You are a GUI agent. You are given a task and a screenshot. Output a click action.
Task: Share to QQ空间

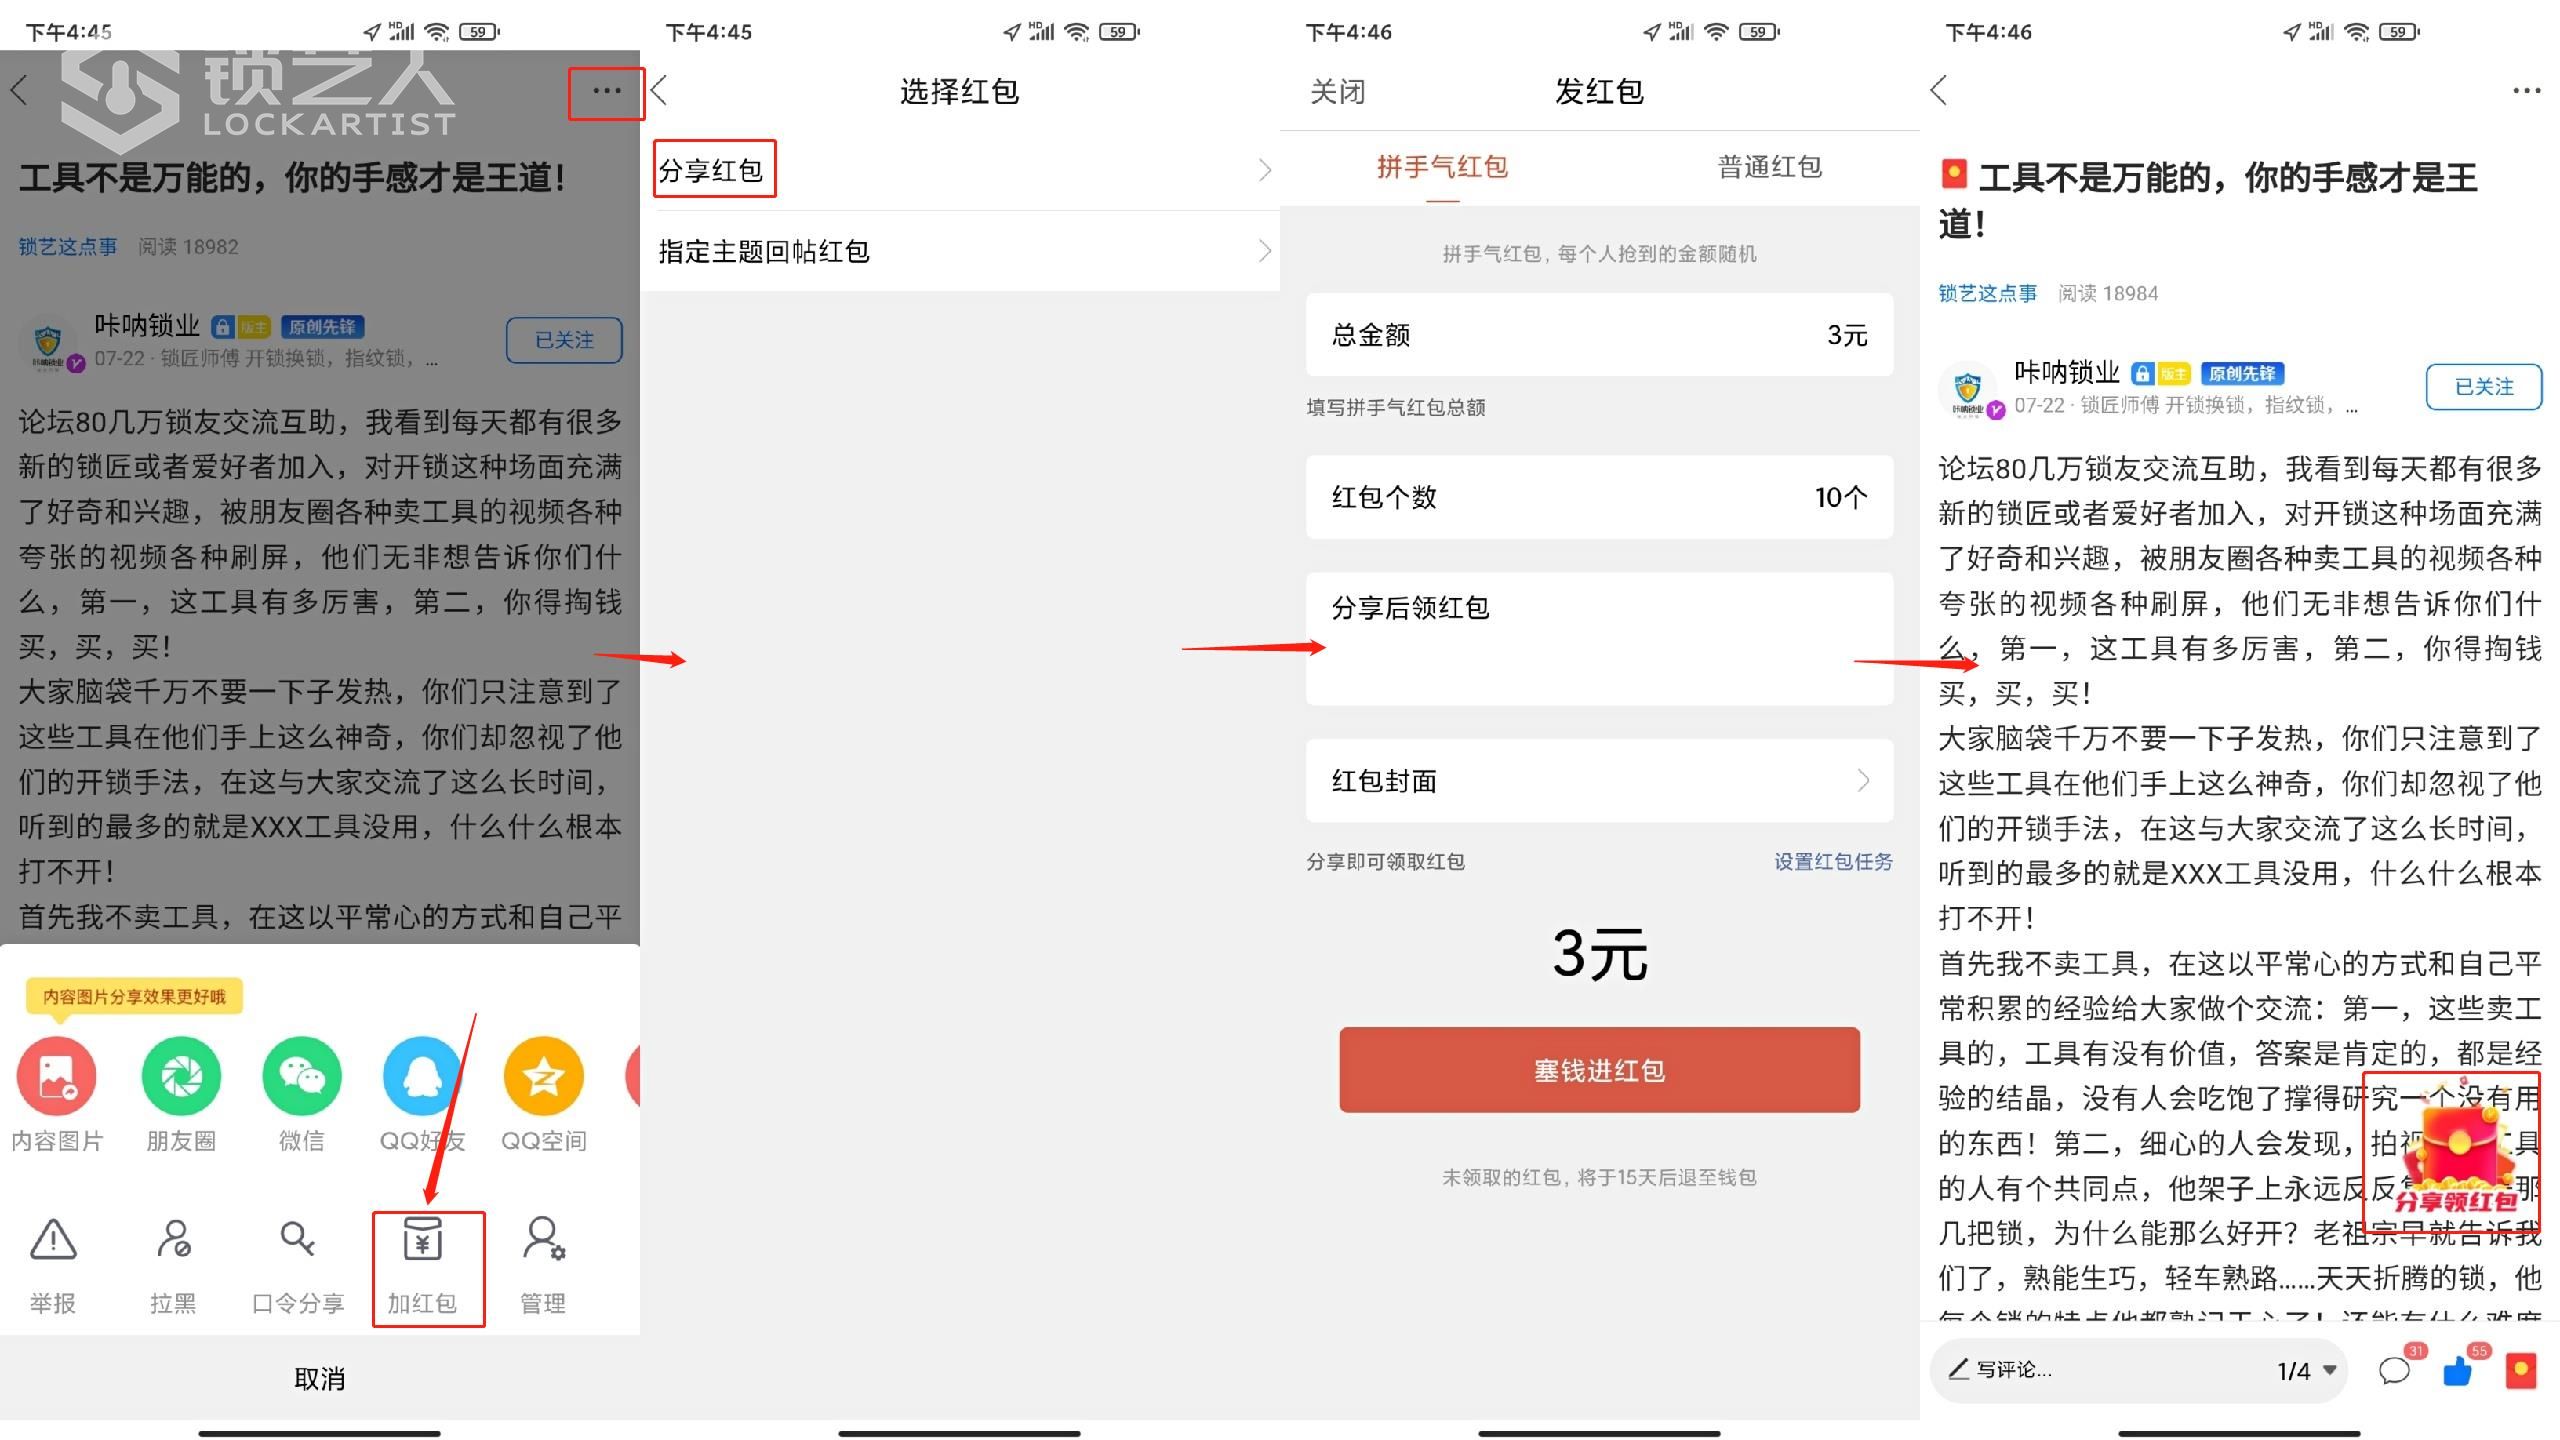(543, 1095)
